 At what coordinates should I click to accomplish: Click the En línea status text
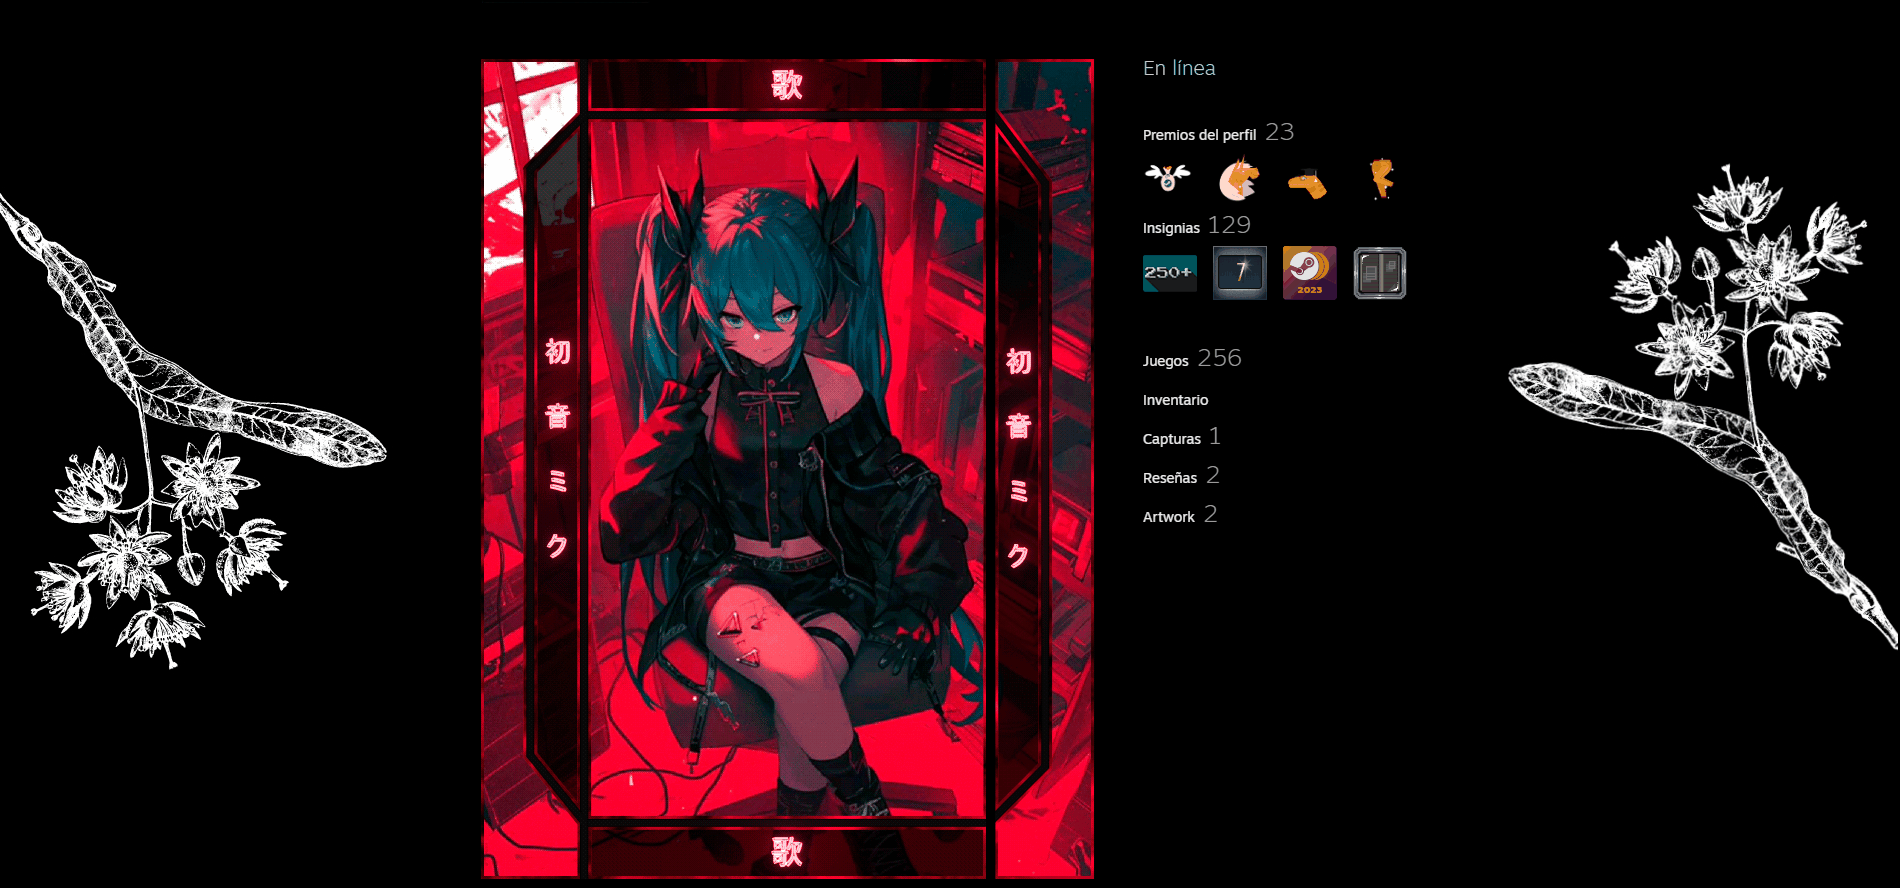1179,68
